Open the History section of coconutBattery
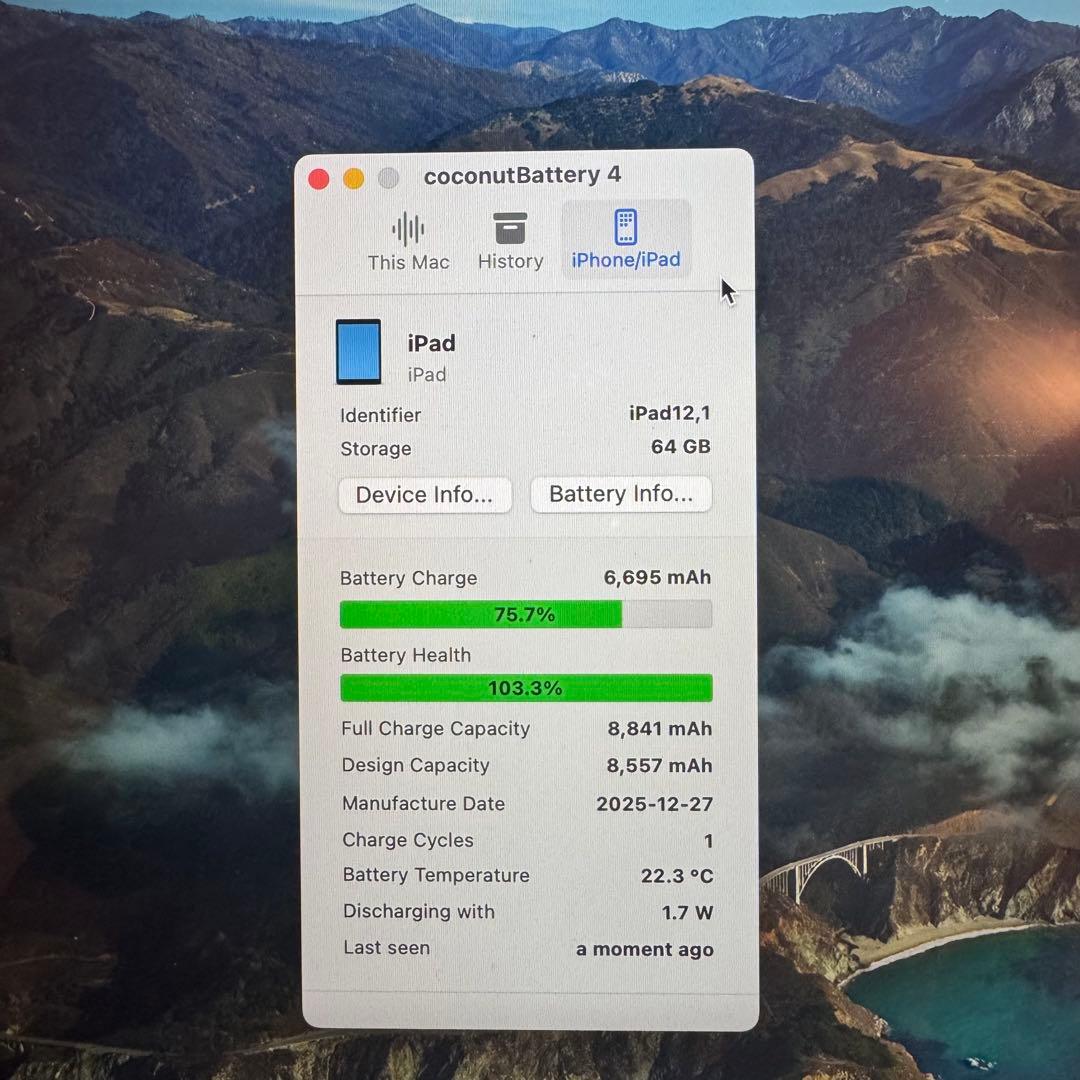 (510, 242)
